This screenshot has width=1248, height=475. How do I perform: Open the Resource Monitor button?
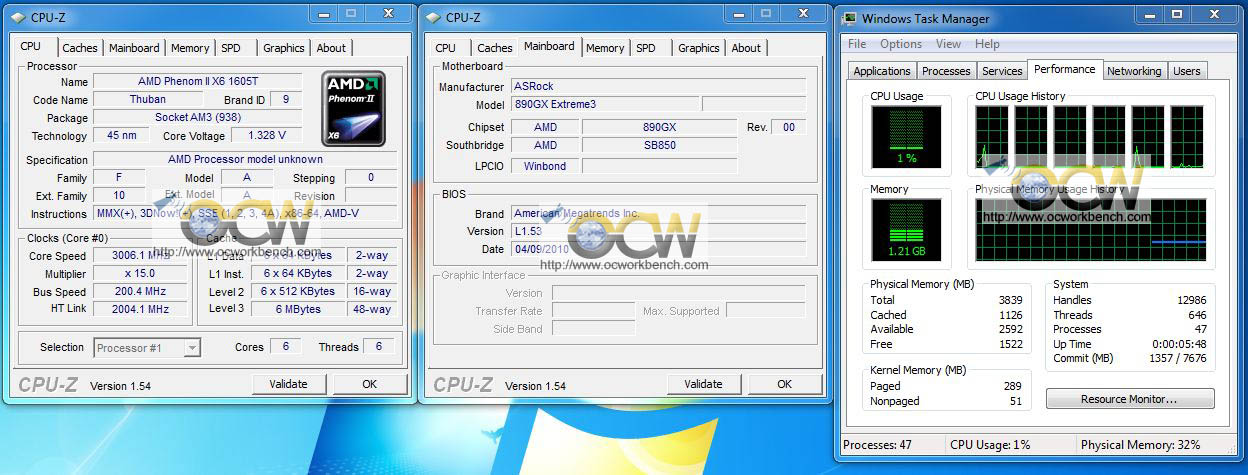click(x=1130, y=399)
